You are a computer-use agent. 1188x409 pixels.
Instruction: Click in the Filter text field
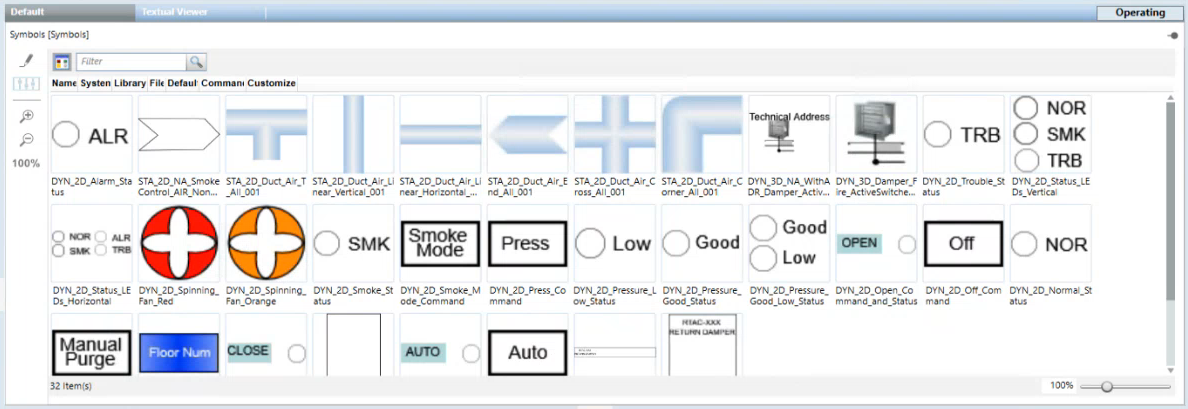click(130, 62)
